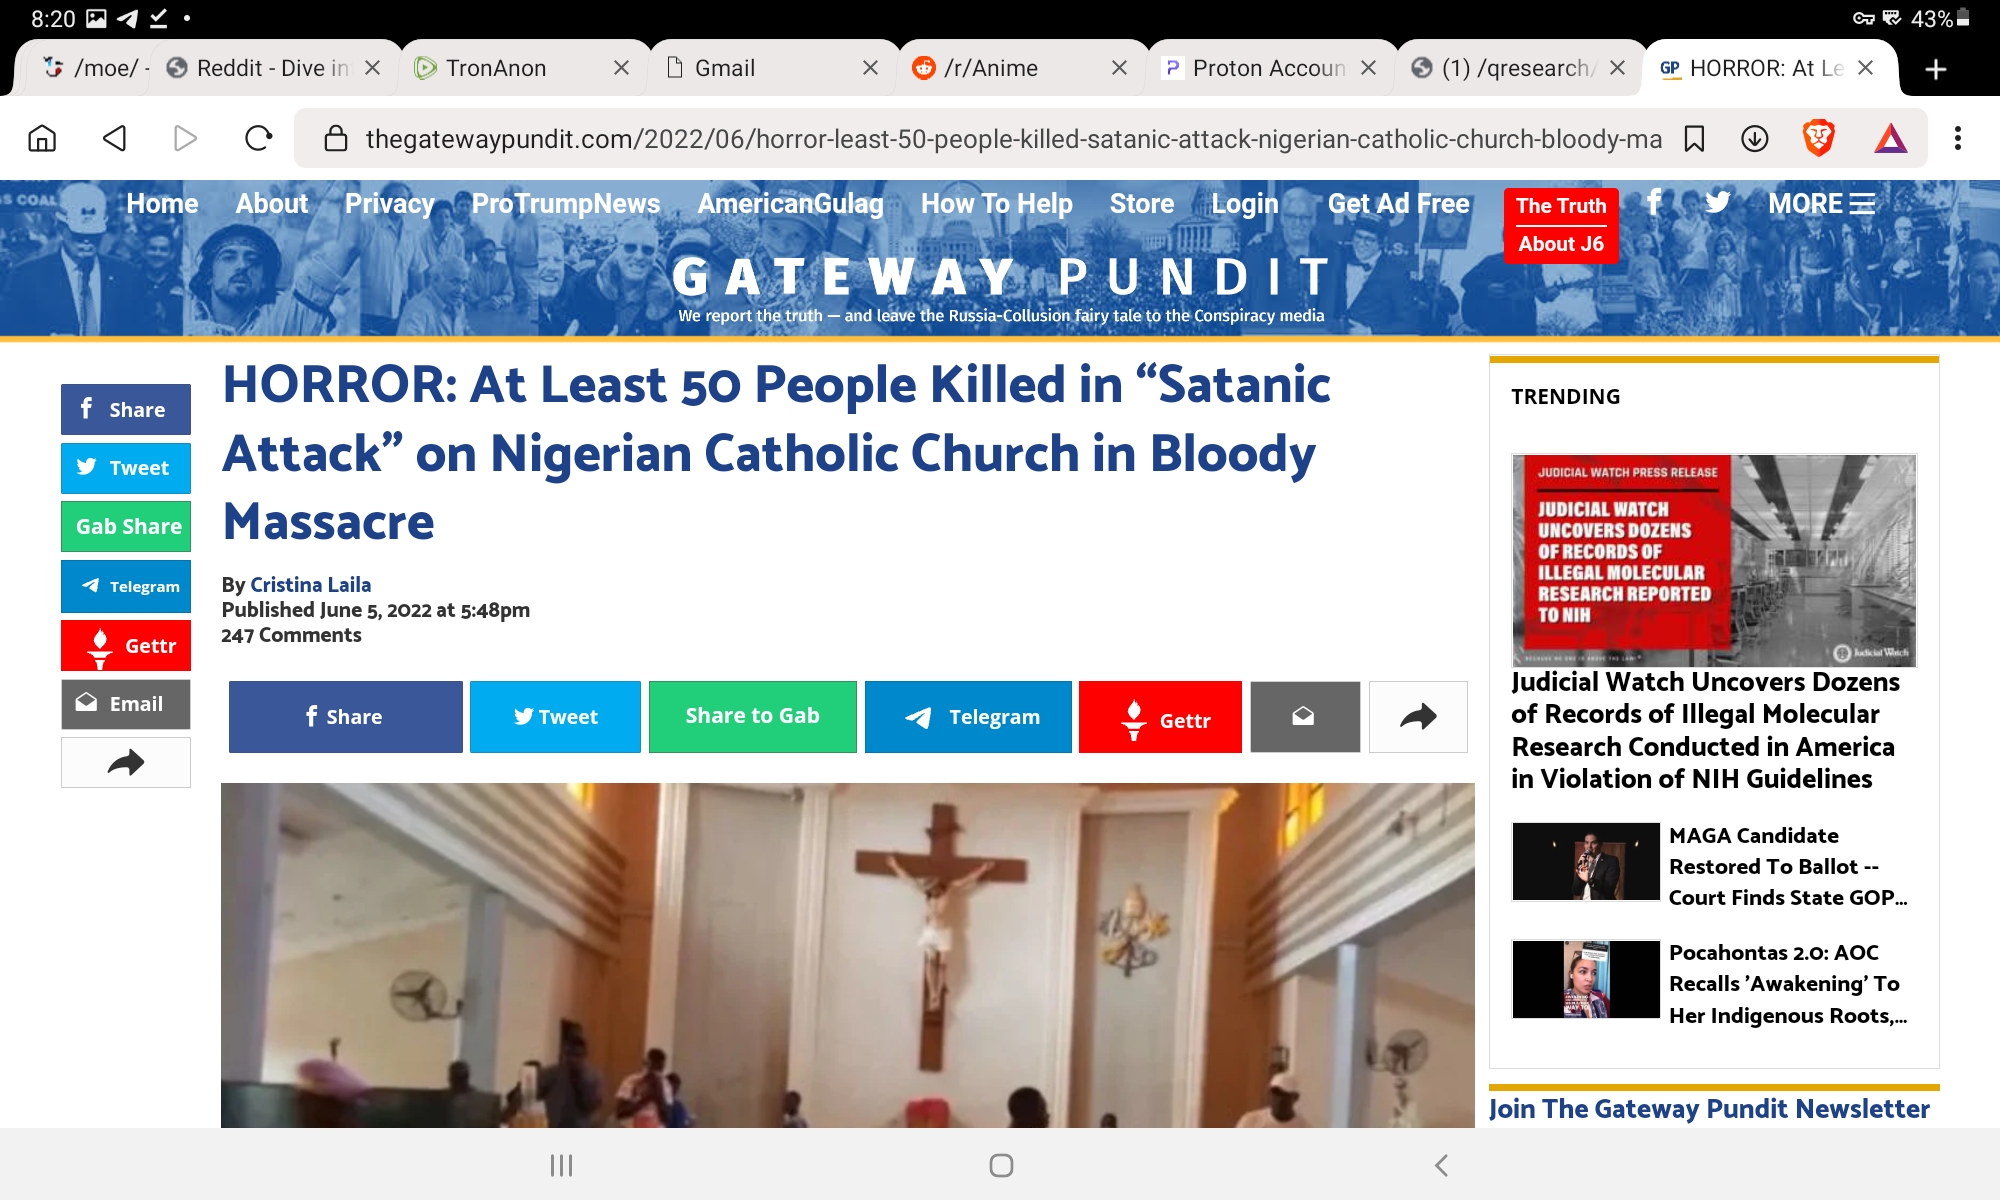This screenshot has height=1200, width=2000.
Task: Click sidebar Gab Share button
Action: click(x=126, y=526)
